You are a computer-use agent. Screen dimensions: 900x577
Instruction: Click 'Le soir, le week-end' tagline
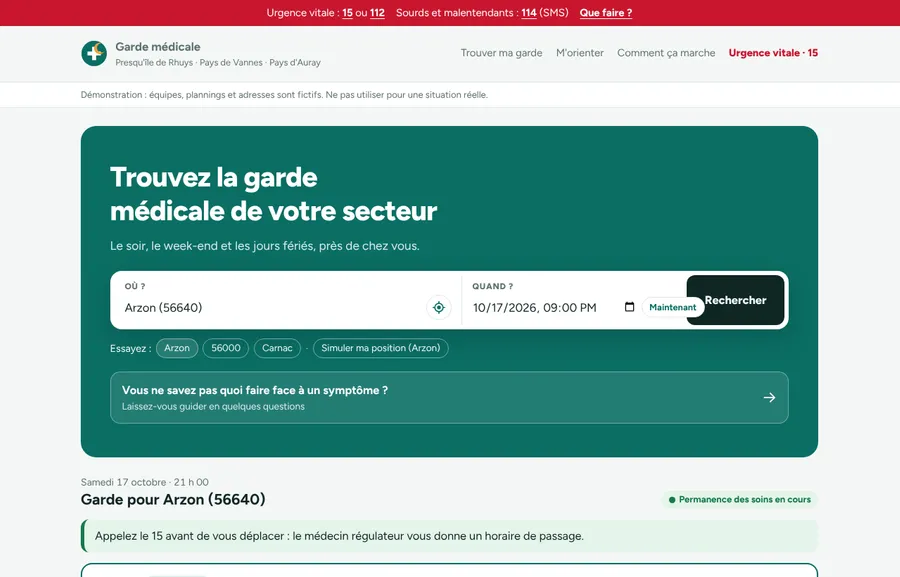(265, 246)
